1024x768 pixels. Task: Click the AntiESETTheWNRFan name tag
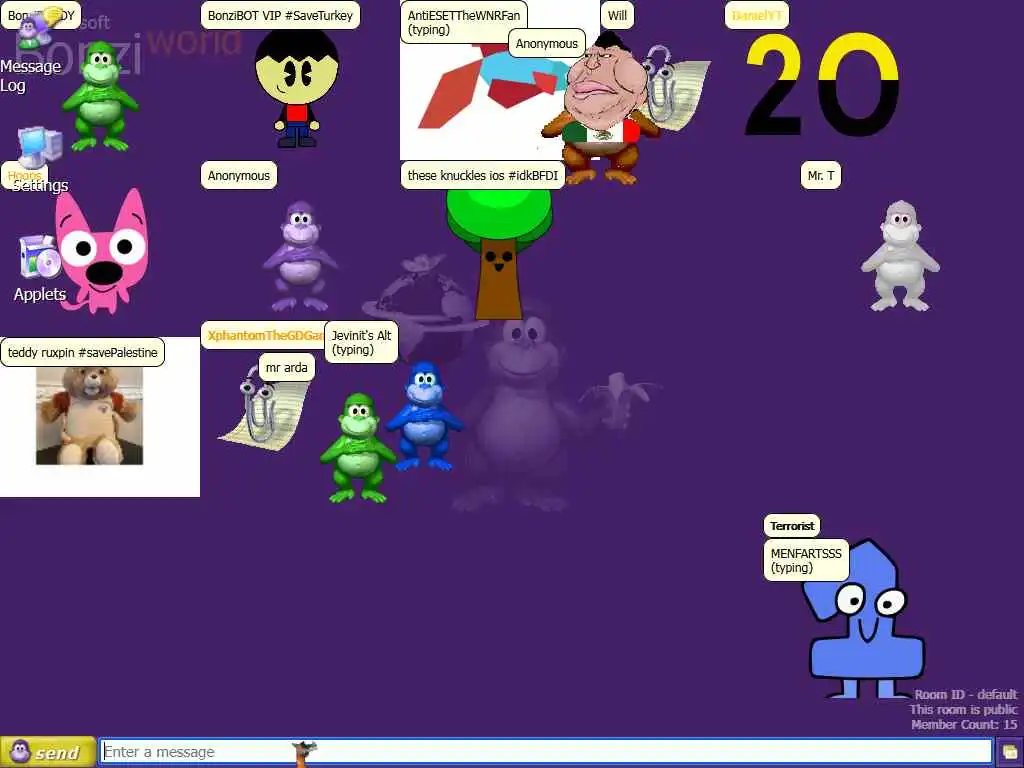(464, 22)
